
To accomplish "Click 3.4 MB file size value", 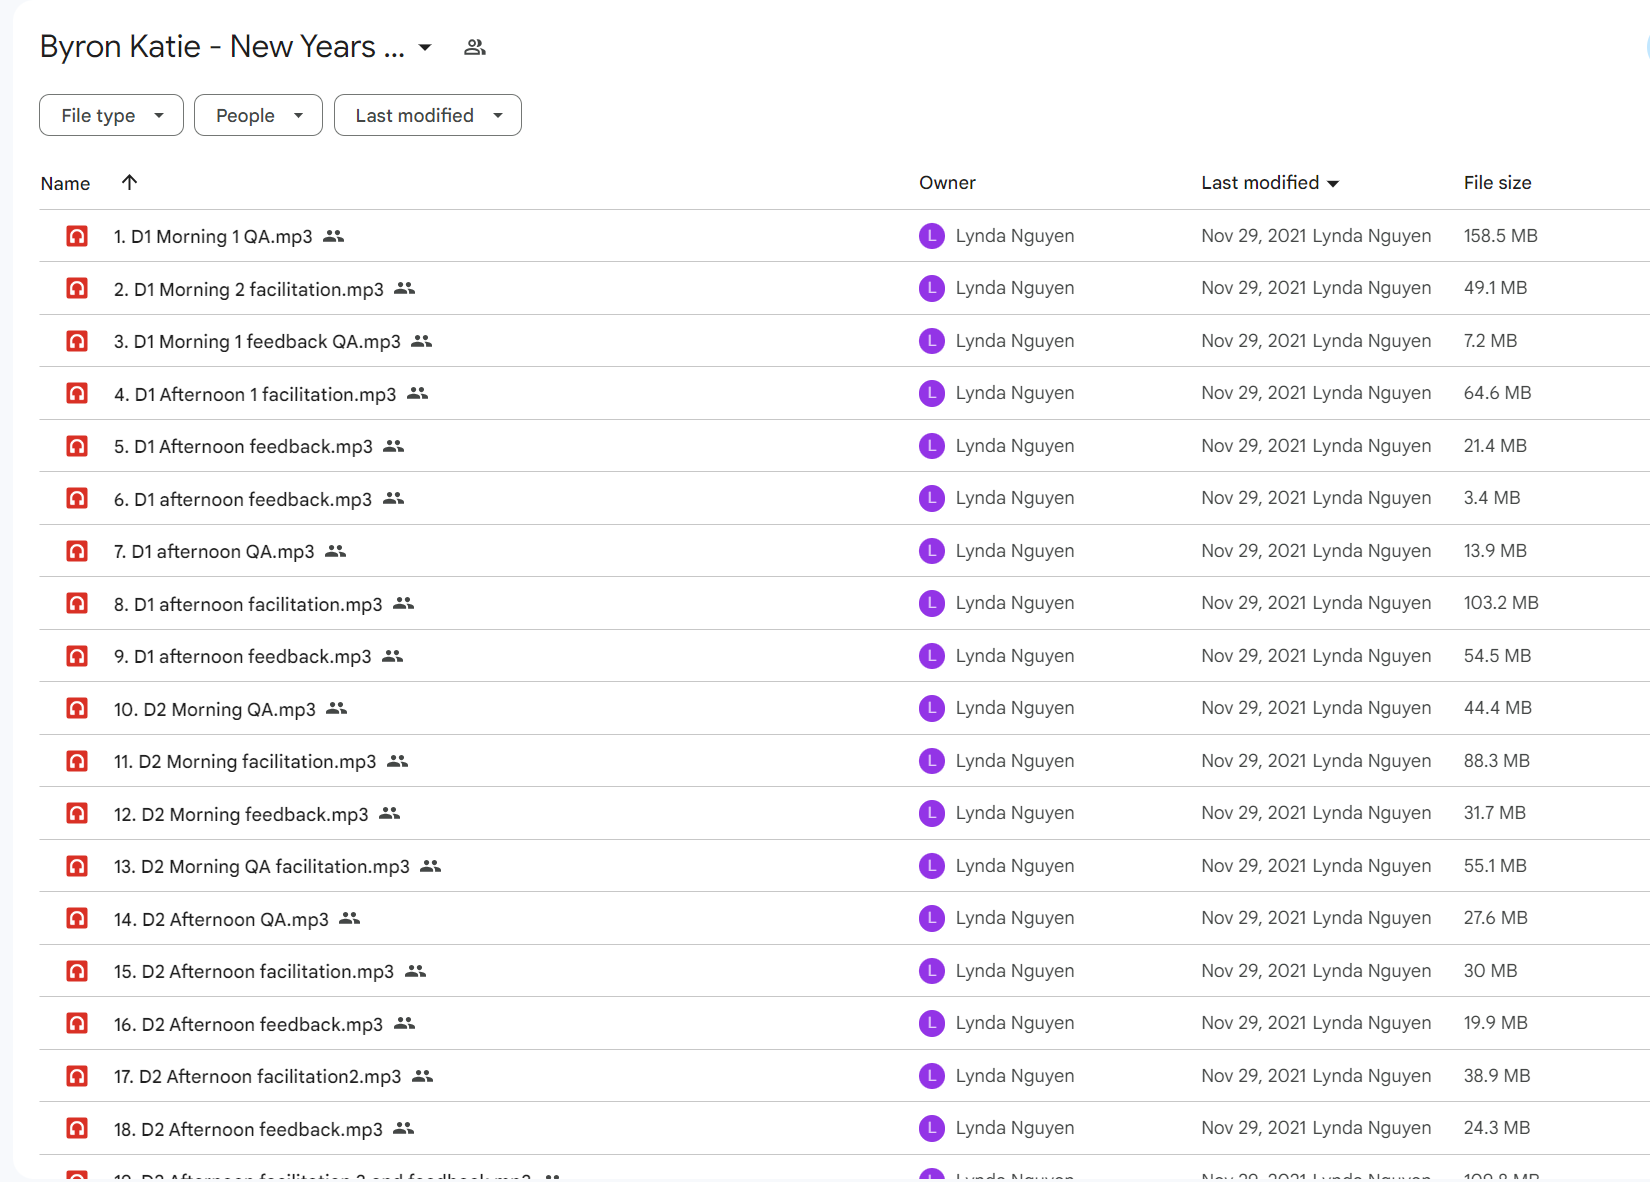I will tap(1491, 498).
